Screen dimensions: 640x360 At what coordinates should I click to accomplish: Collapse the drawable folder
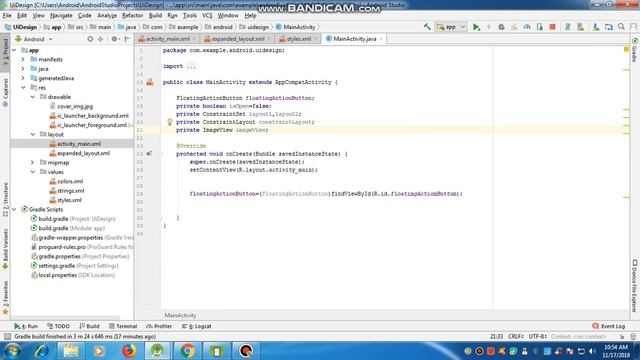click(x=33, y=97)
